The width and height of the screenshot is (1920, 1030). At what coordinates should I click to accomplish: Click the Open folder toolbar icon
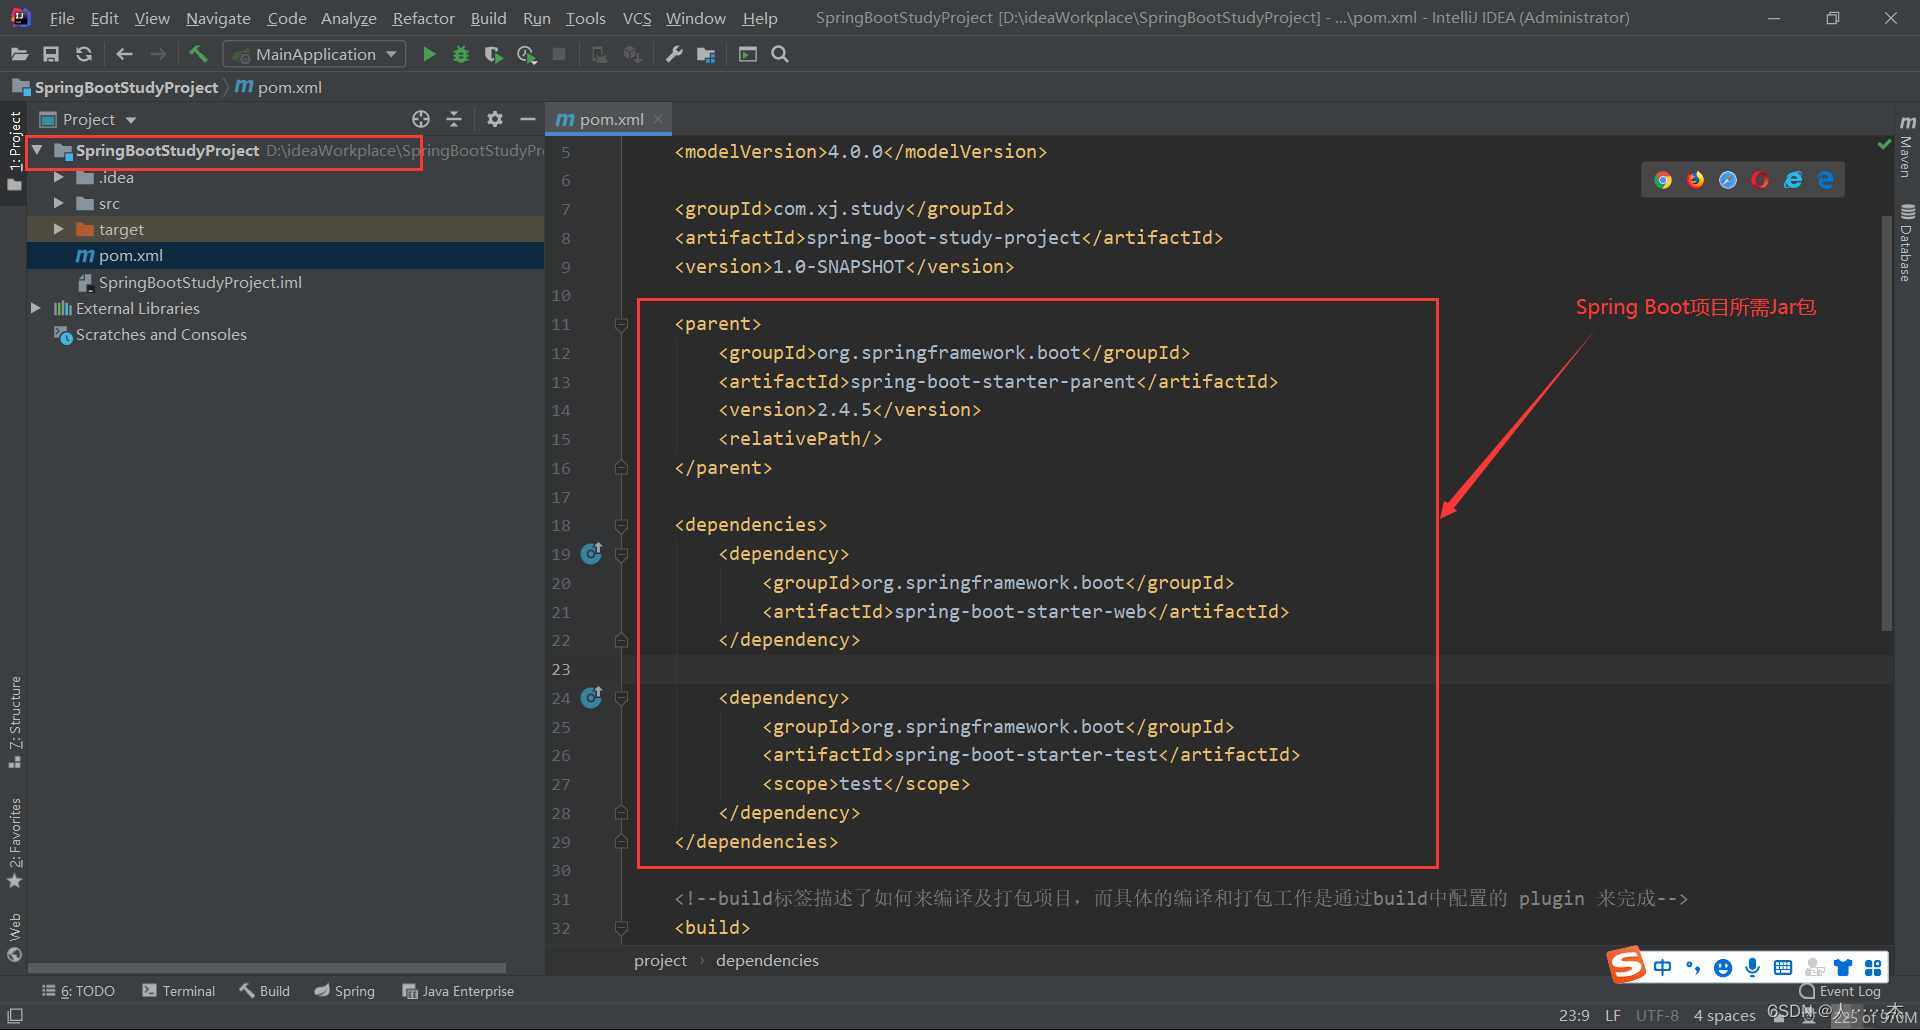coord(19,54)
